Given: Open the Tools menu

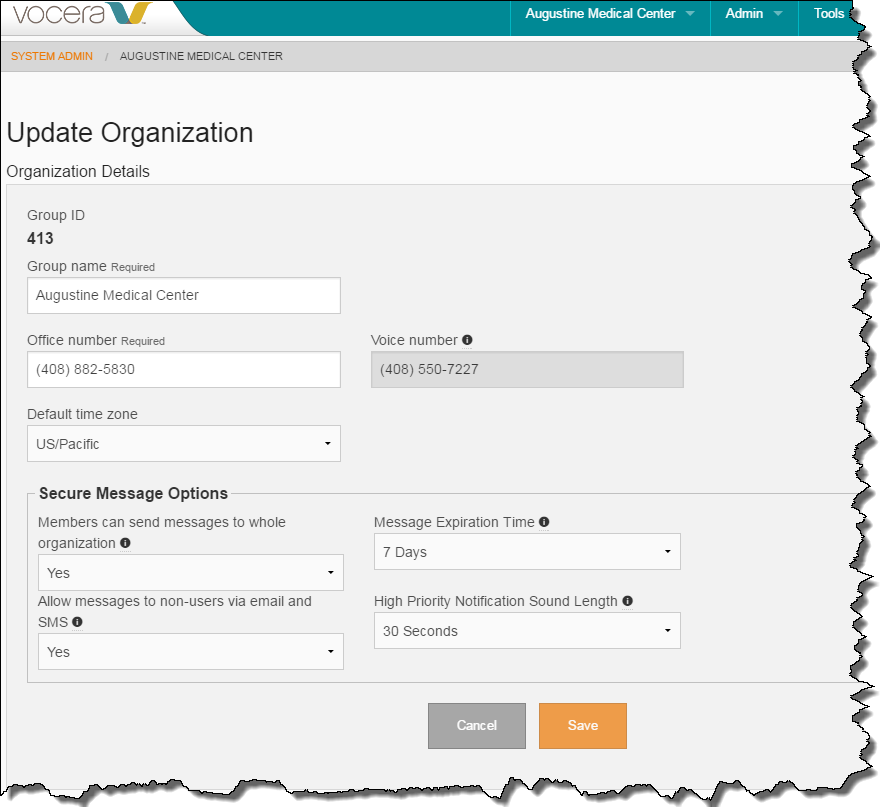Looking at the screenshot, I should 828,14.
